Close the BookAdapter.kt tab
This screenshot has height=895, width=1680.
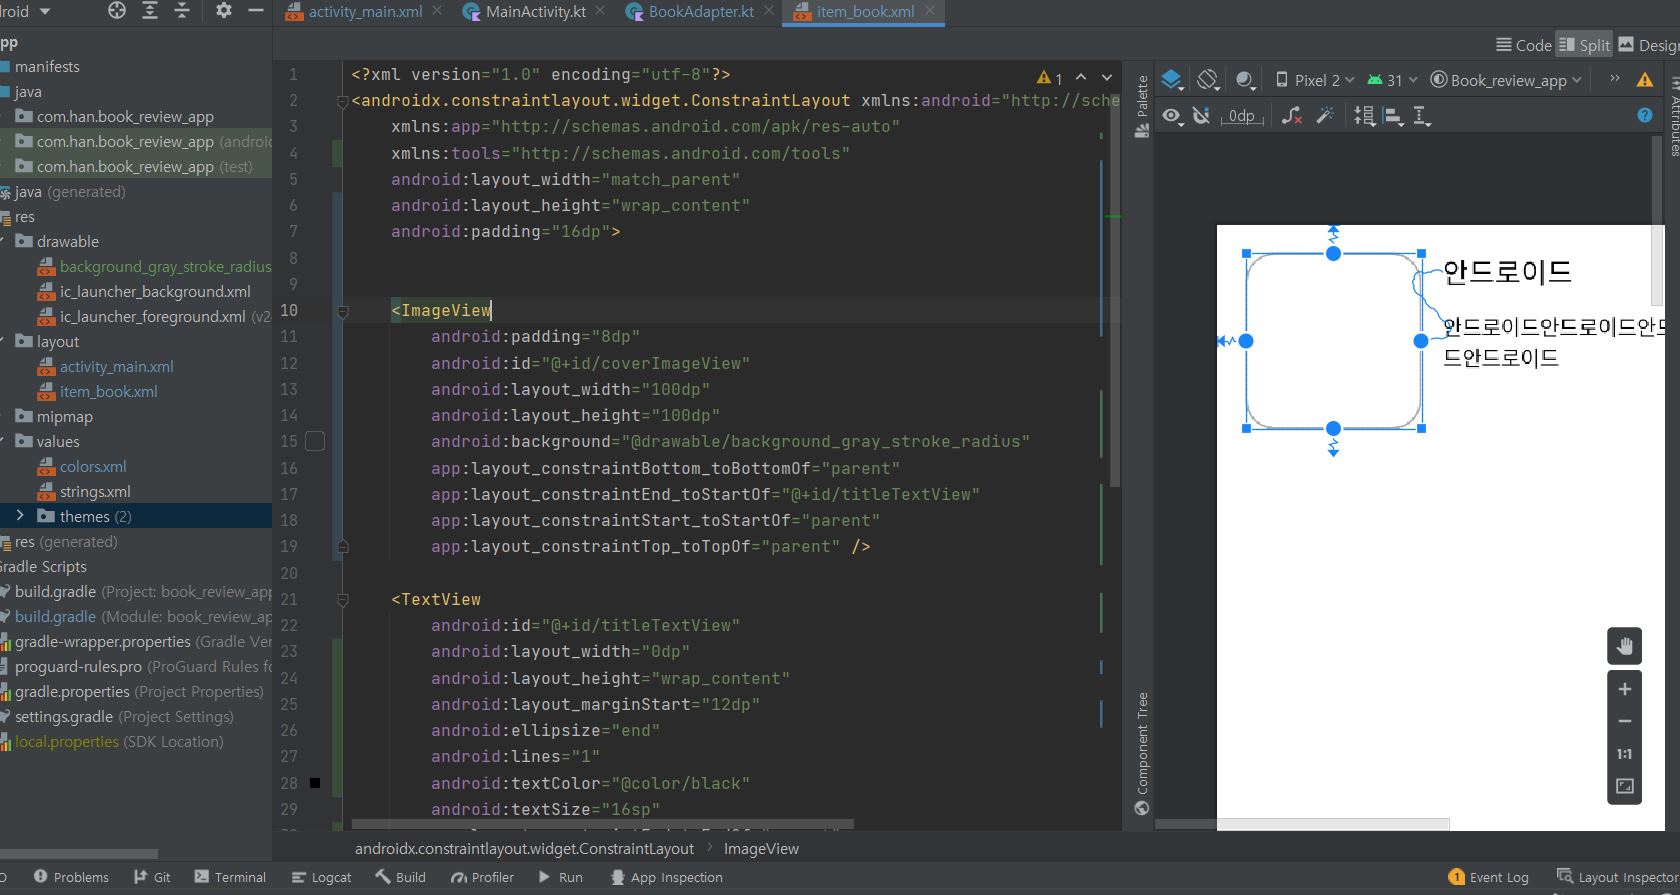pos(769,11)
